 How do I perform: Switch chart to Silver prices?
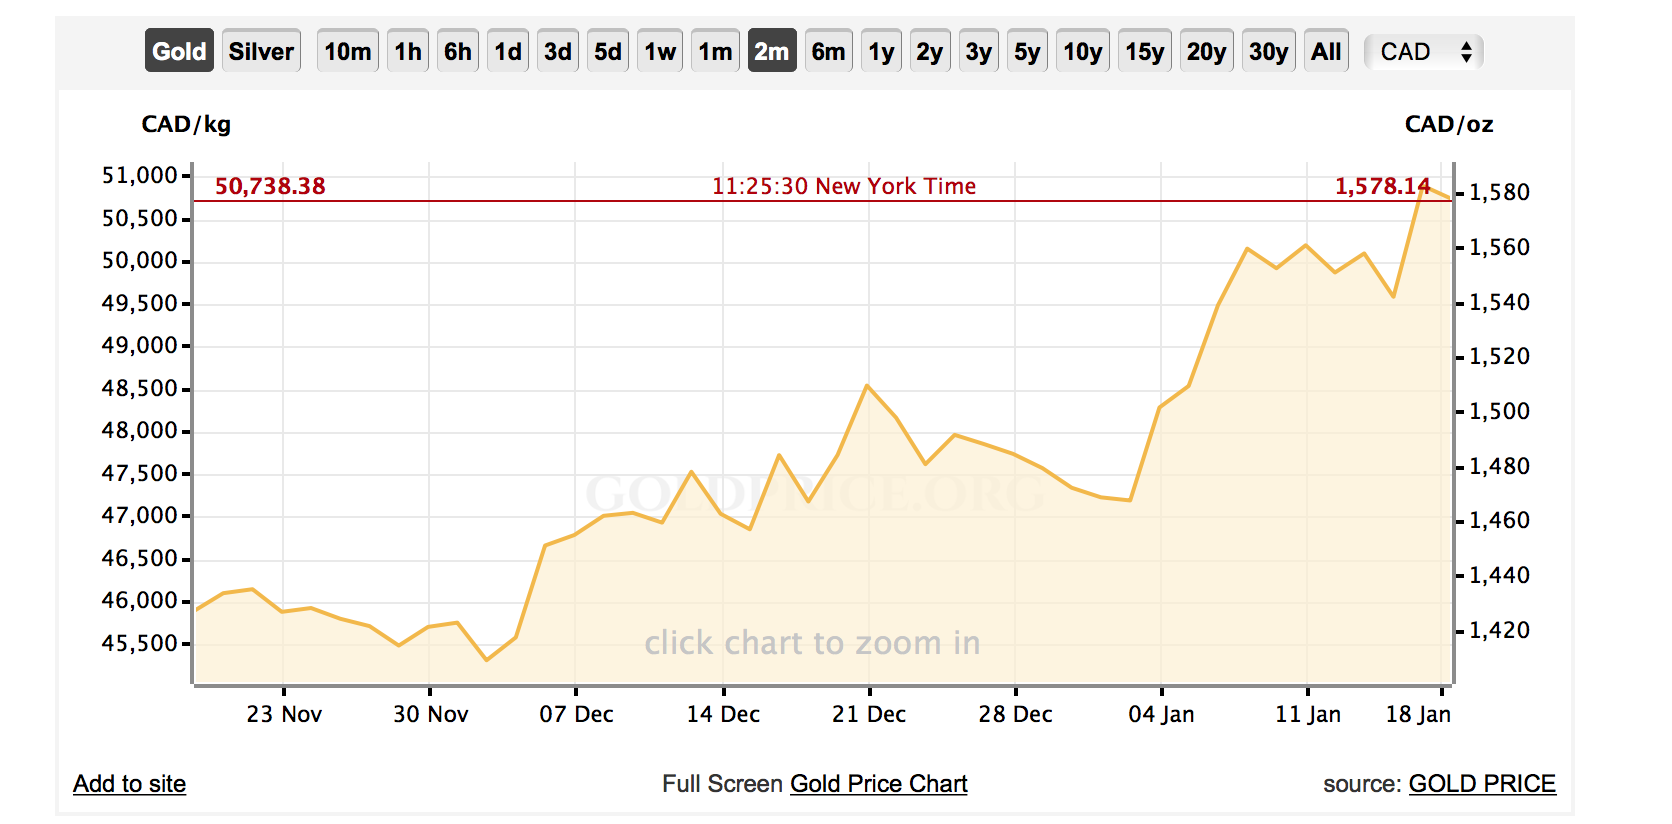(261, 52)
